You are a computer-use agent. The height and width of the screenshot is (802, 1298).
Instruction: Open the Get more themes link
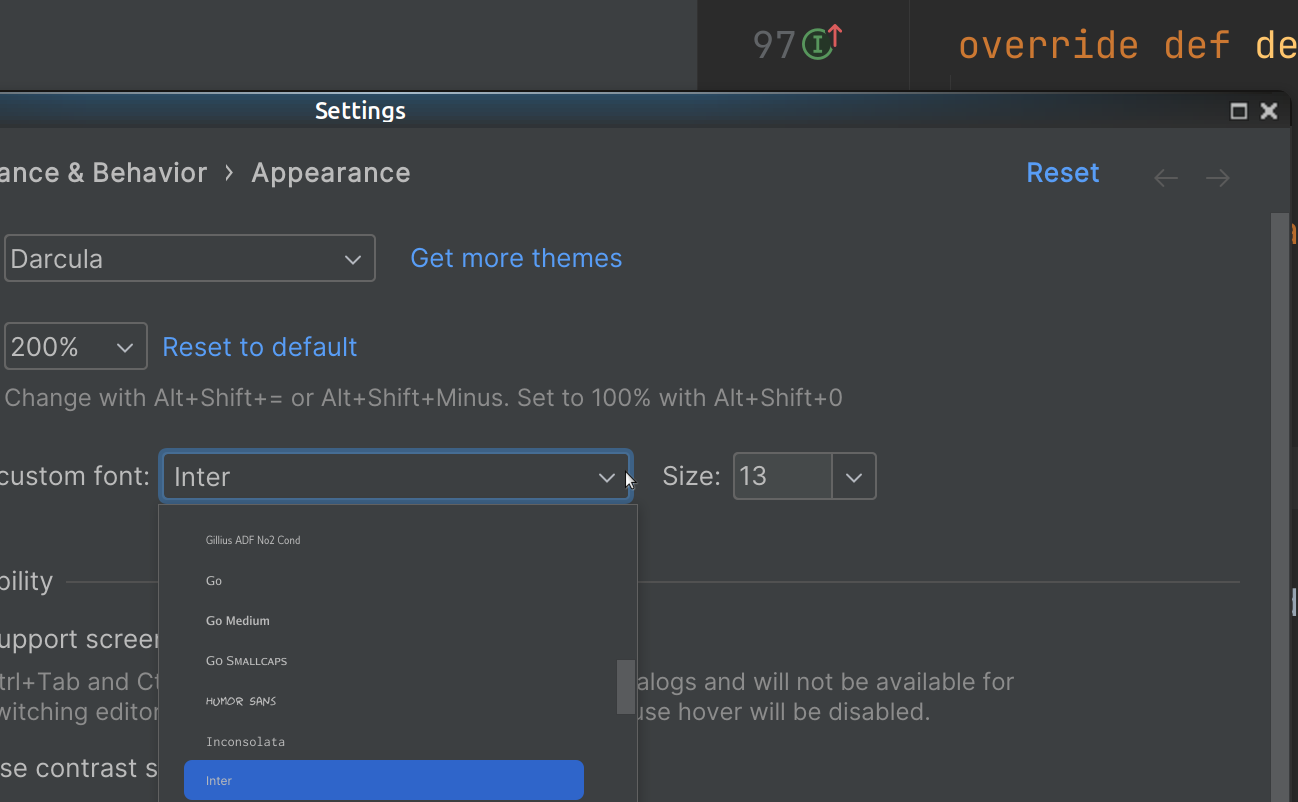tap(516, 258)
